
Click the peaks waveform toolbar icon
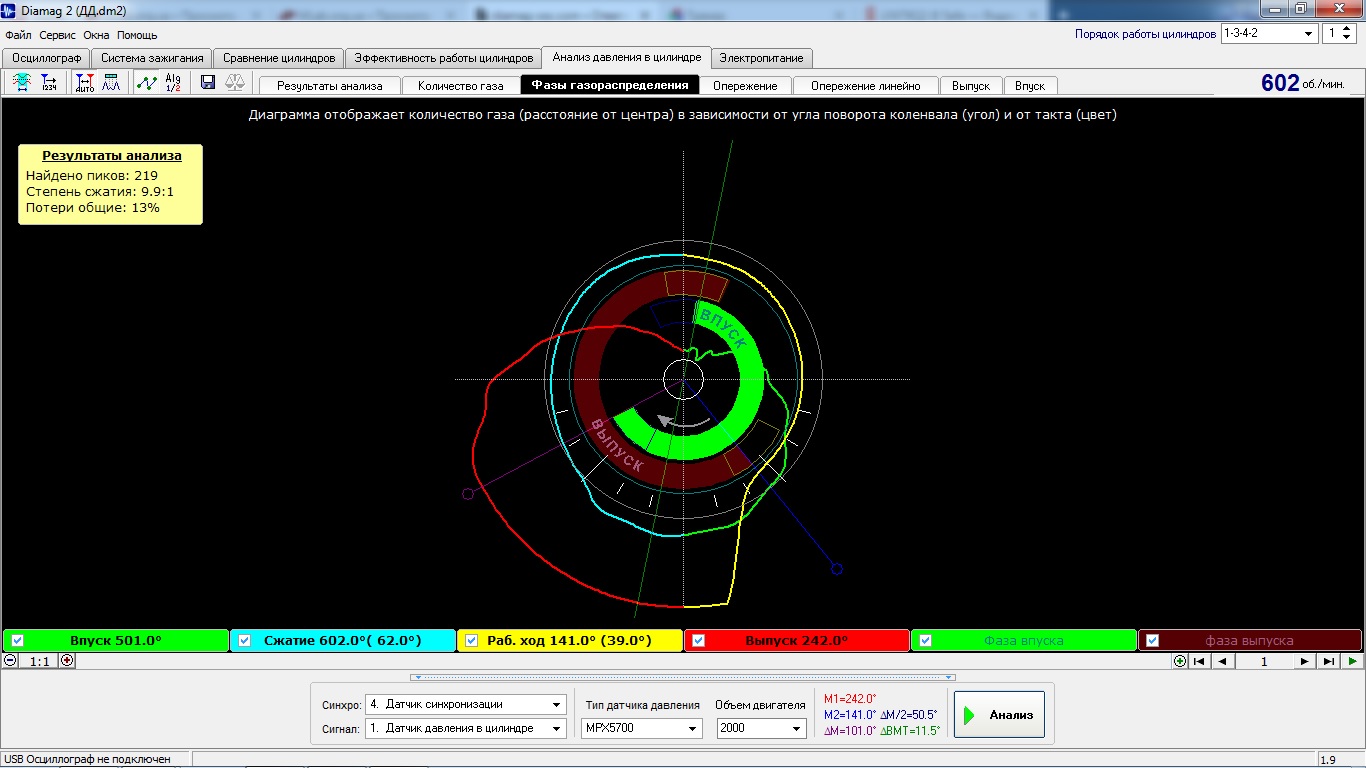[x=111, y=83]
